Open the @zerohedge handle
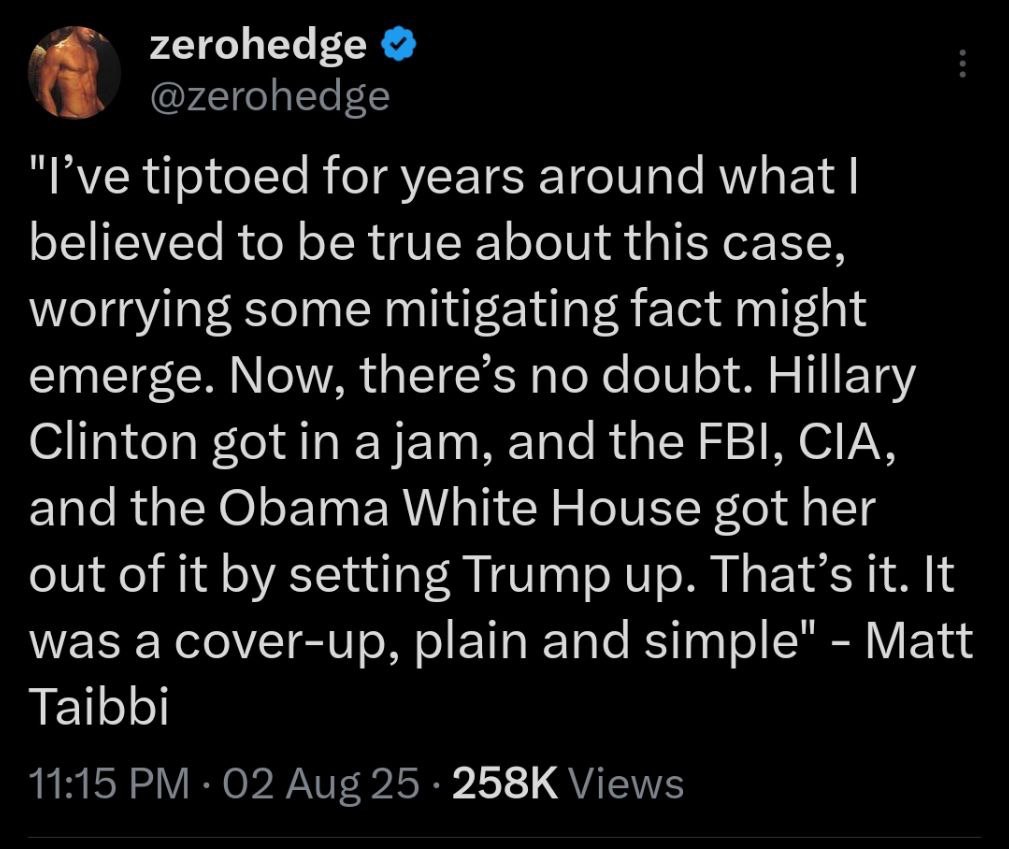Screen dimensions: 1009x849 [x=270, y=95]
